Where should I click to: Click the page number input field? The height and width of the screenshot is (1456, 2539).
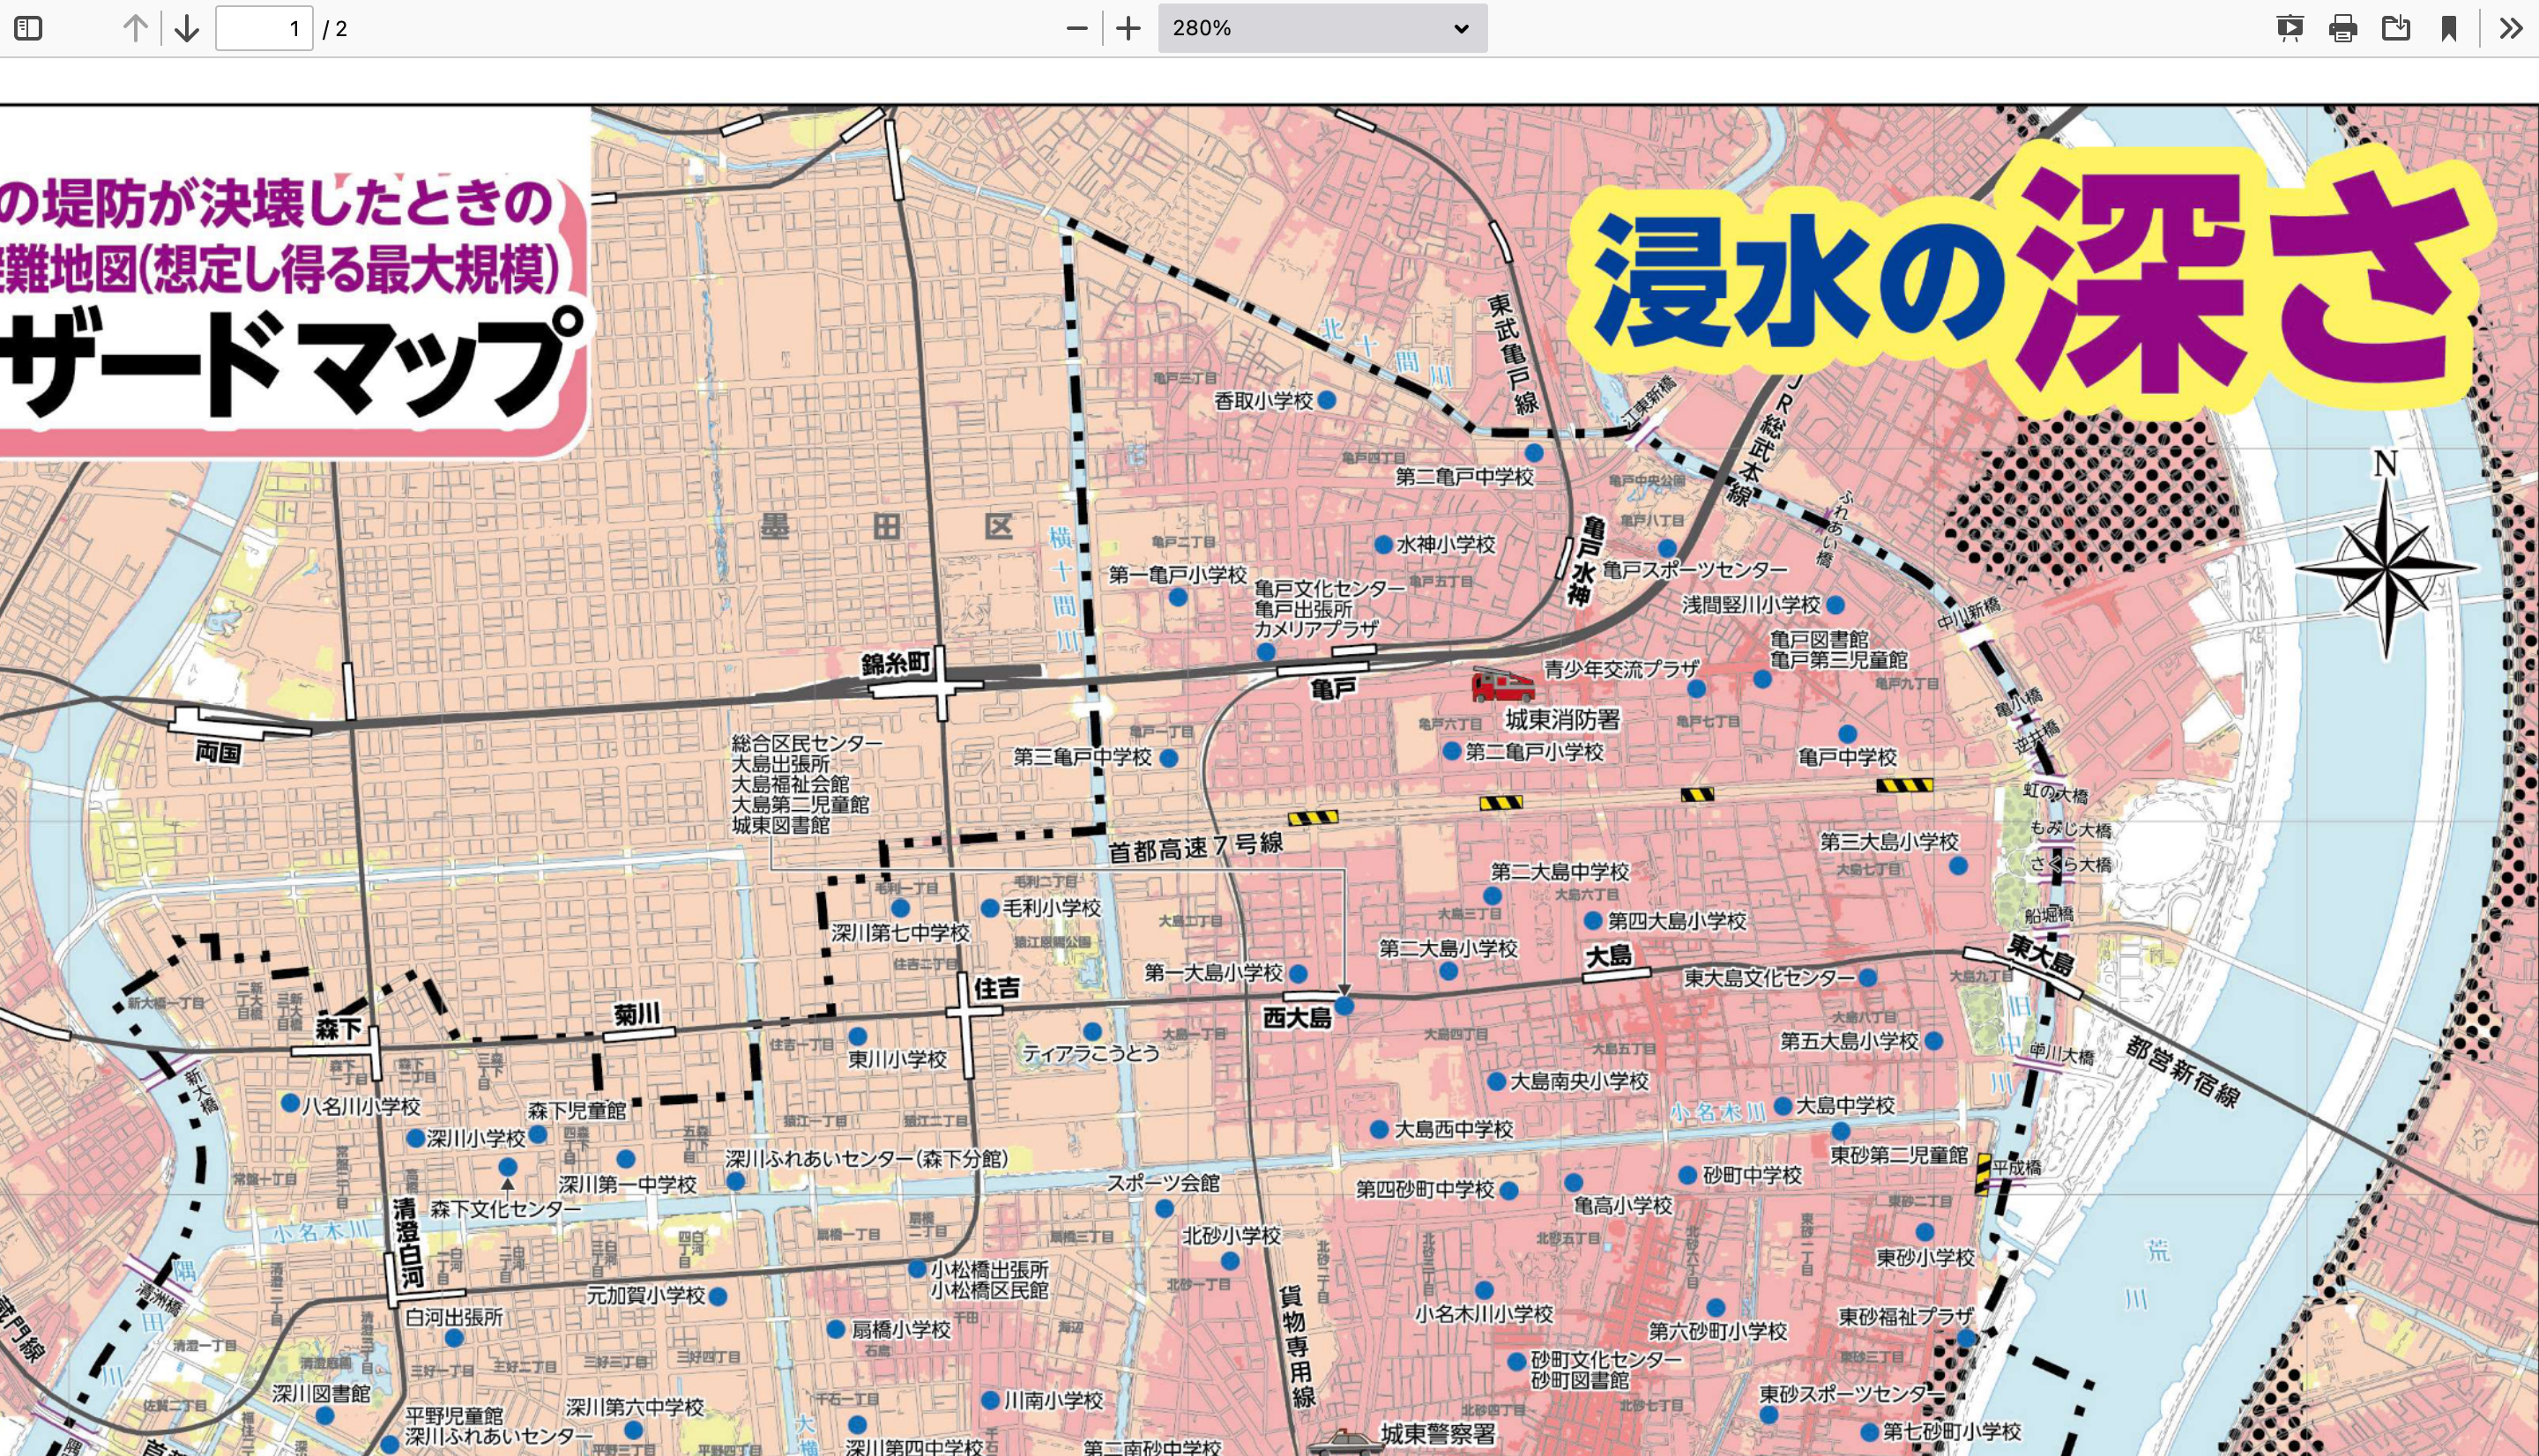(264, 28)
